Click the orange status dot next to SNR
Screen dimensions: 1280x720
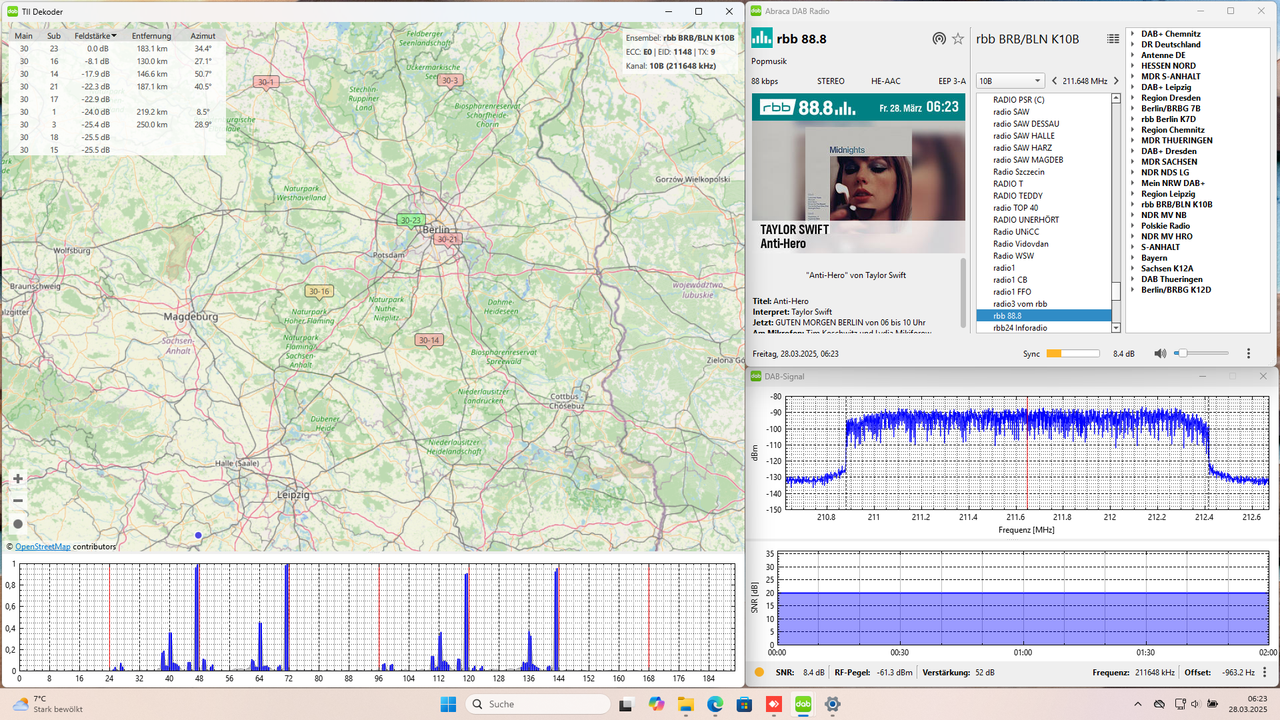pos(757,672)
